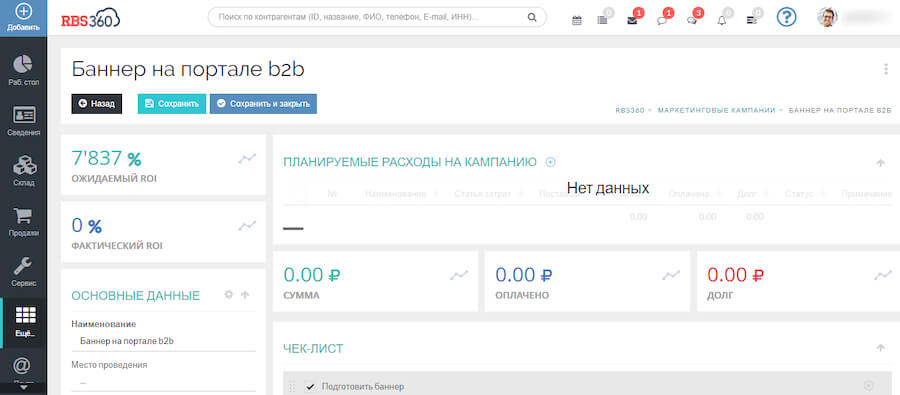Screen dimensions: 900x395
Task: Collapse Планируемые расходы на кампанию panel
Action: pos(880,163)
